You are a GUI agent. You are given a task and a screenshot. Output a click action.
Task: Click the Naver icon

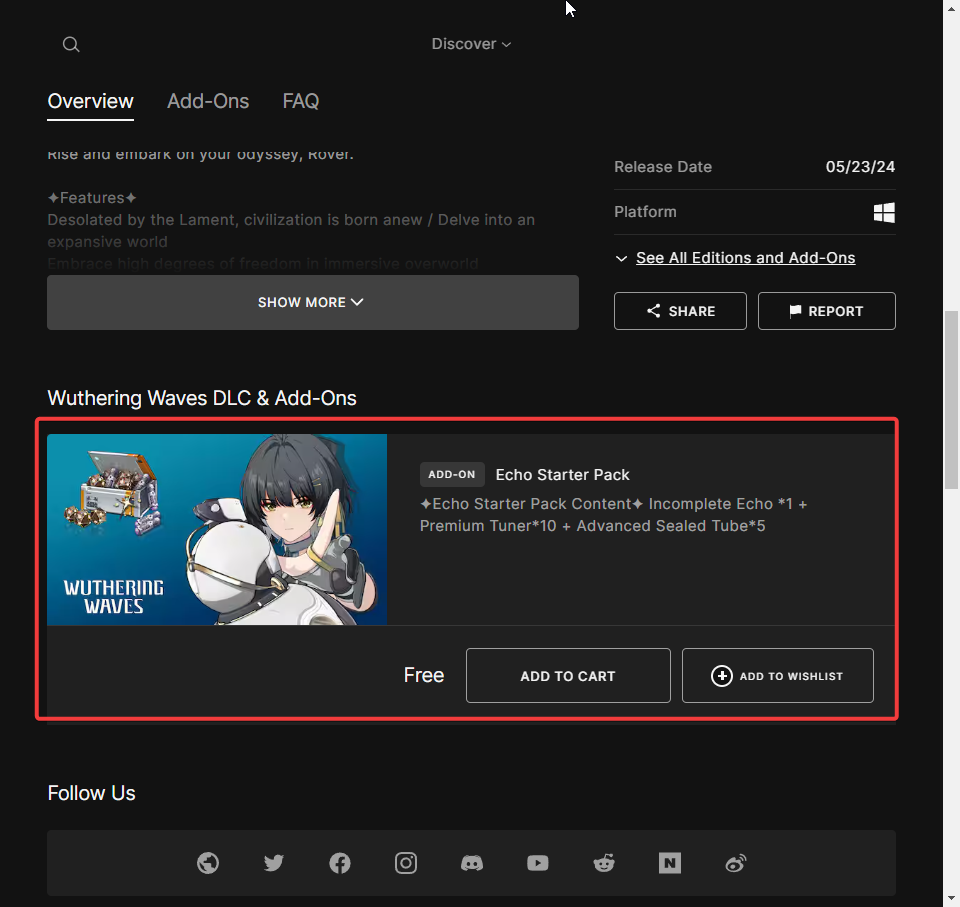pyautogui.click(x=669, y=863)
